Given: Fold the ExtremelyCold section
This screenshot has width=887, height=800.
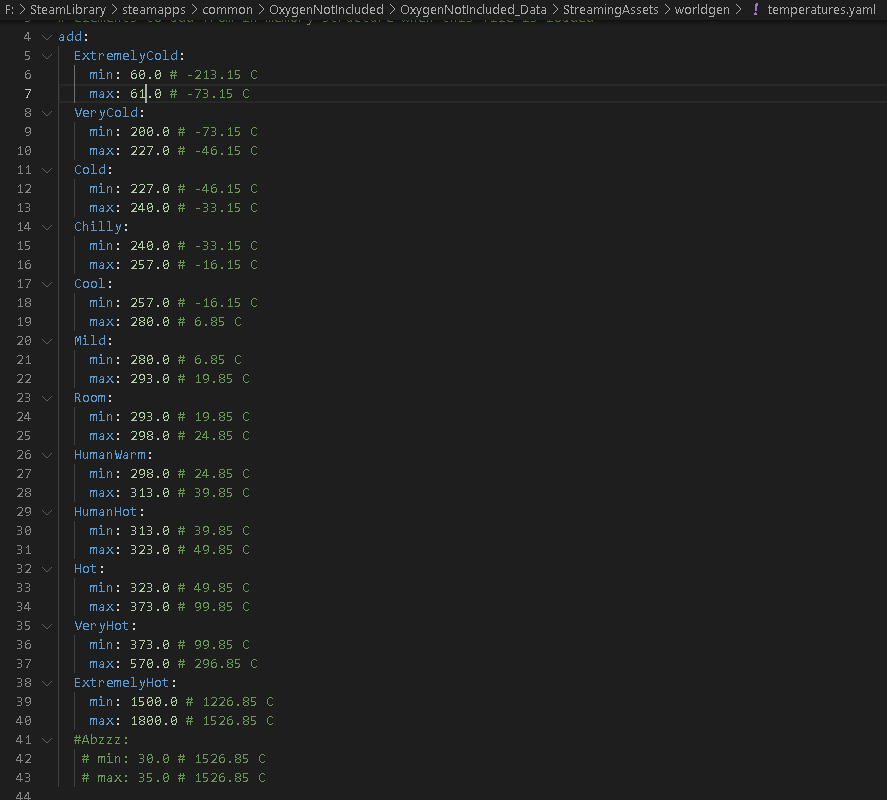Looking at the screenshot, I should [47, 56].
